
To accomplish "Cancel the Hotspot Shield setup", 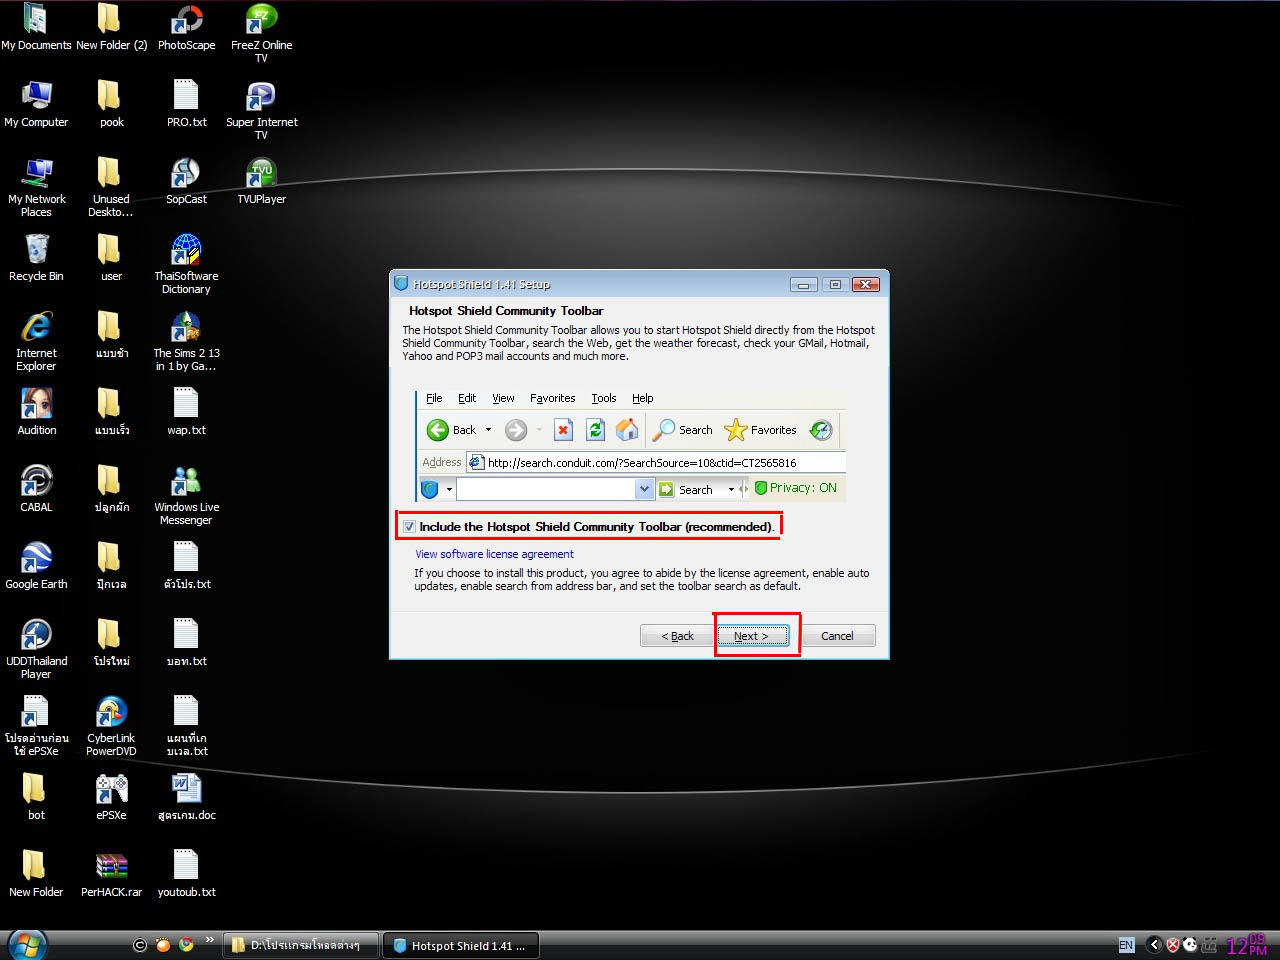I will (838, 636).
